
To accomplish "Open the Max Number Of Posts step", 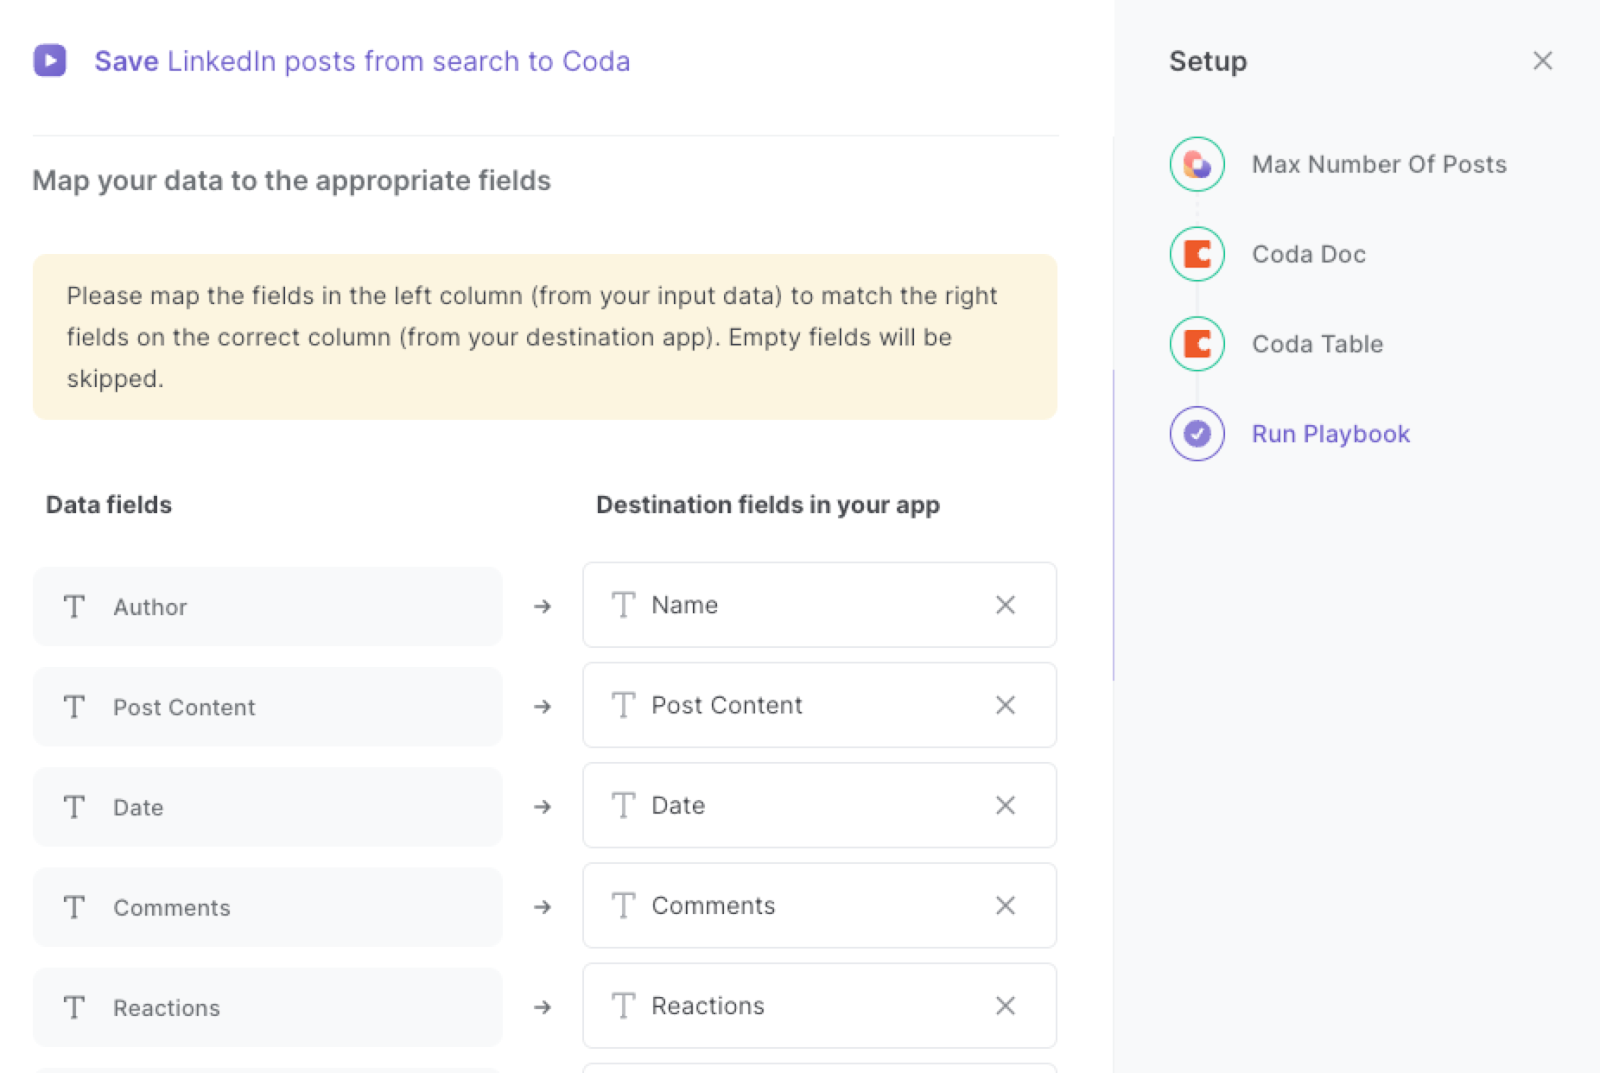I will (1379, 164).
